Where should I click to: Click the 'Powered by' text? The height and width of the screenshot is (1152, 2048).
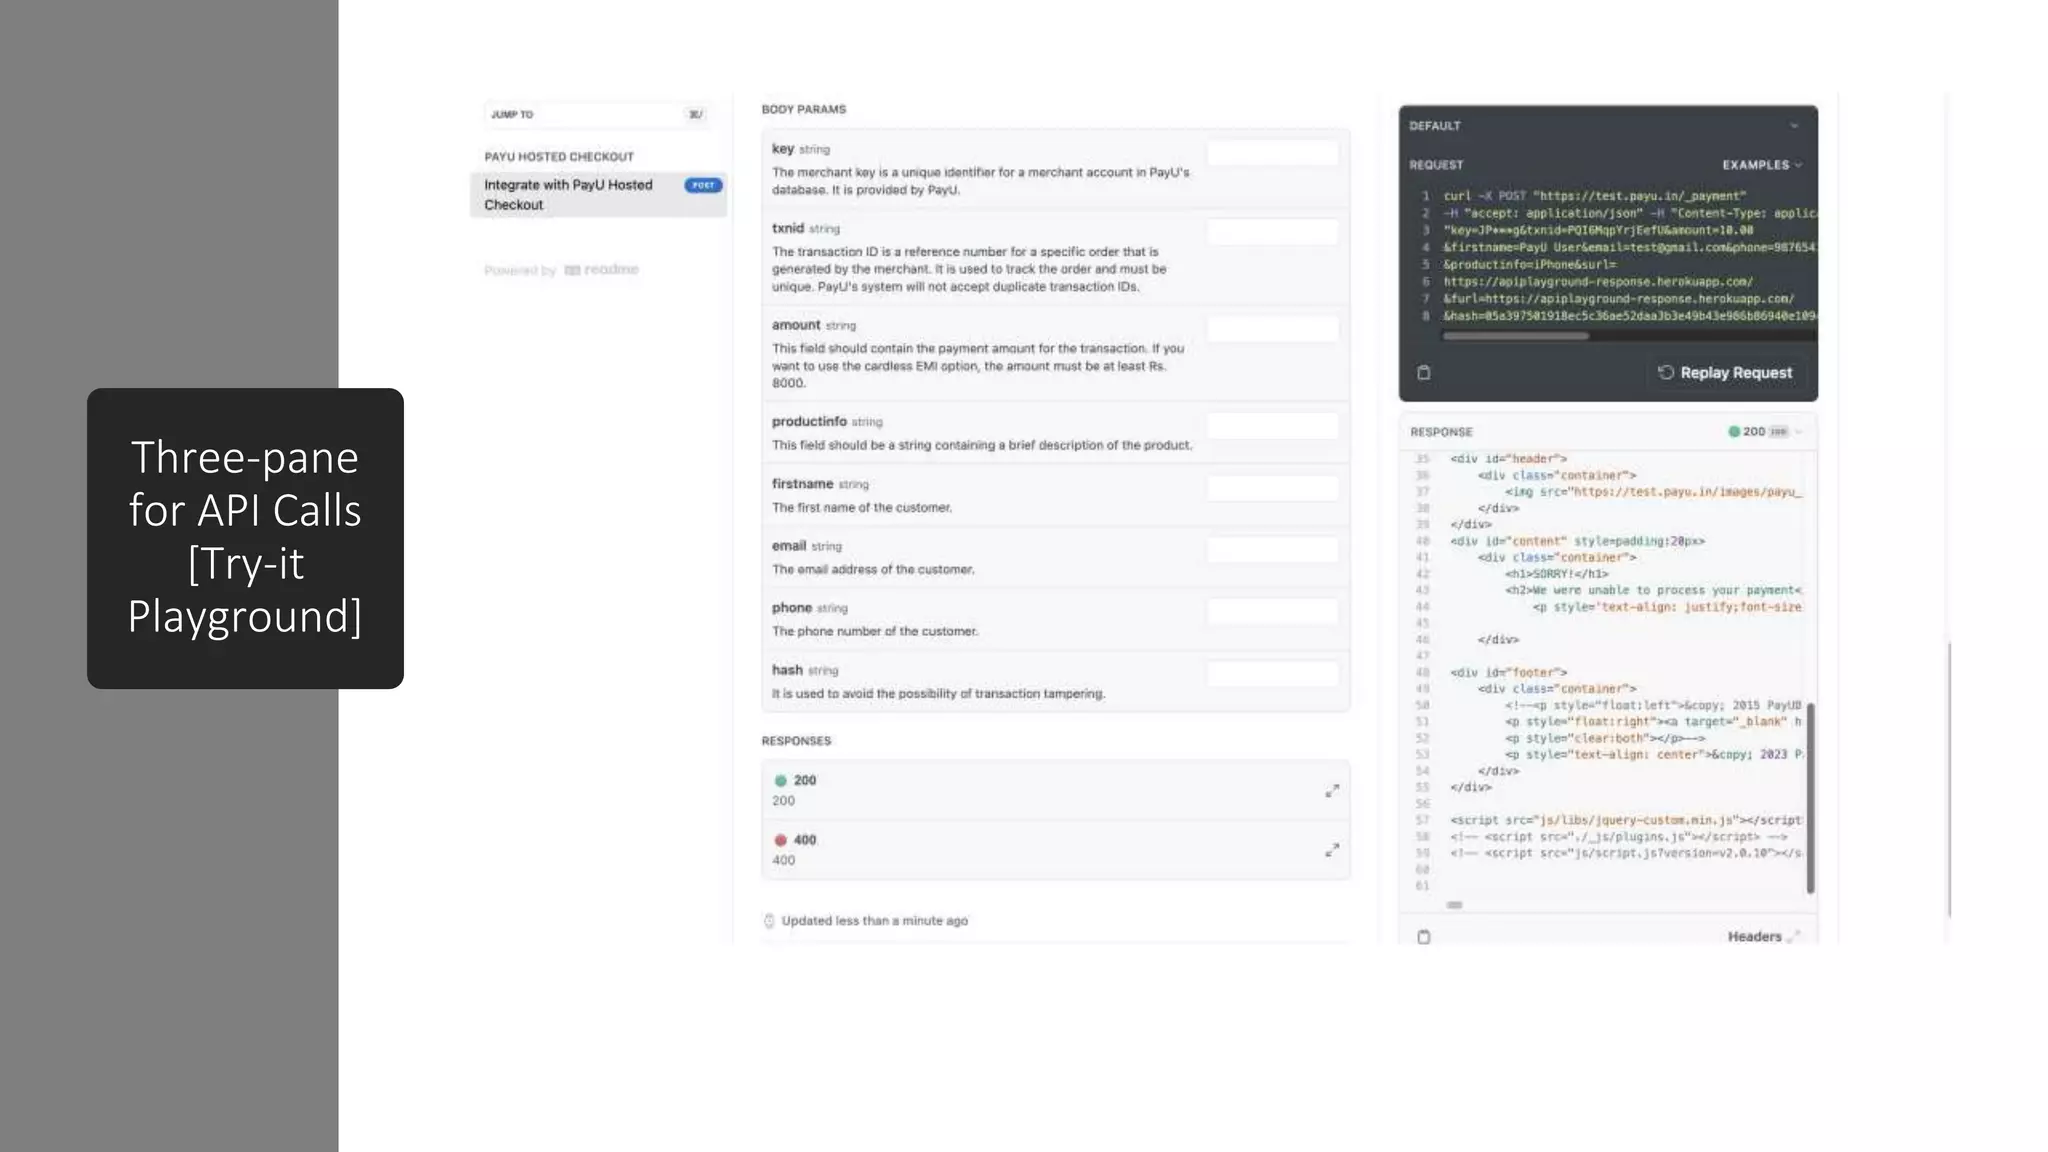click(x=520, y=271)
